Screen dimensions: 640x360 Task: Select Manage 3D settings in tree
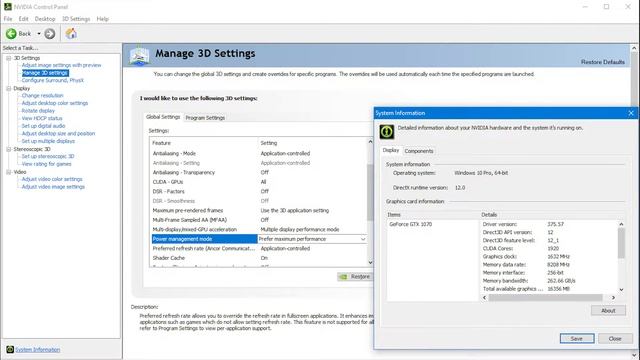coord(45,73)
